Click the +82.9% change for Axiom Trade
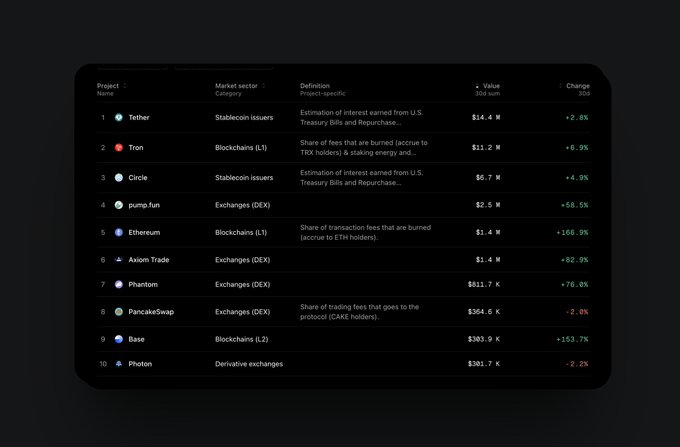680x447 pixels. [x=575, y=260]
